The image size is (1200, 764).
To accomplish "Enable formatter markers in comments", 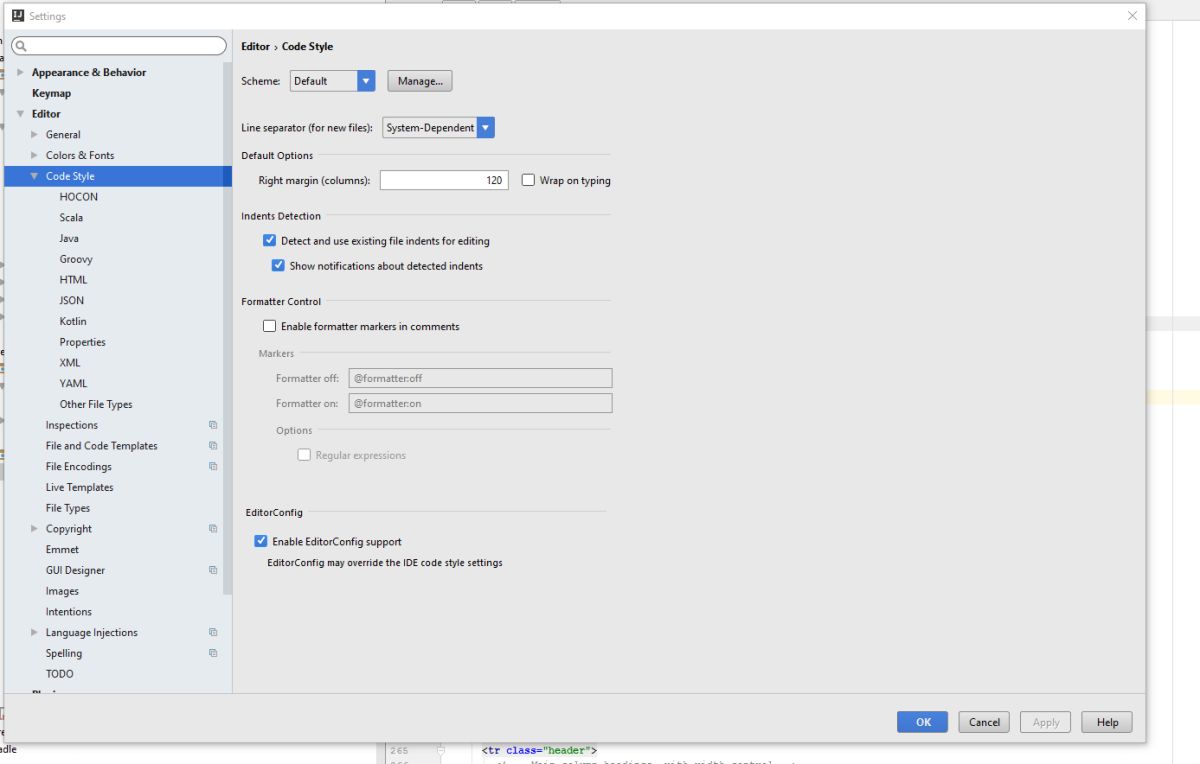I will pos(269,326).
